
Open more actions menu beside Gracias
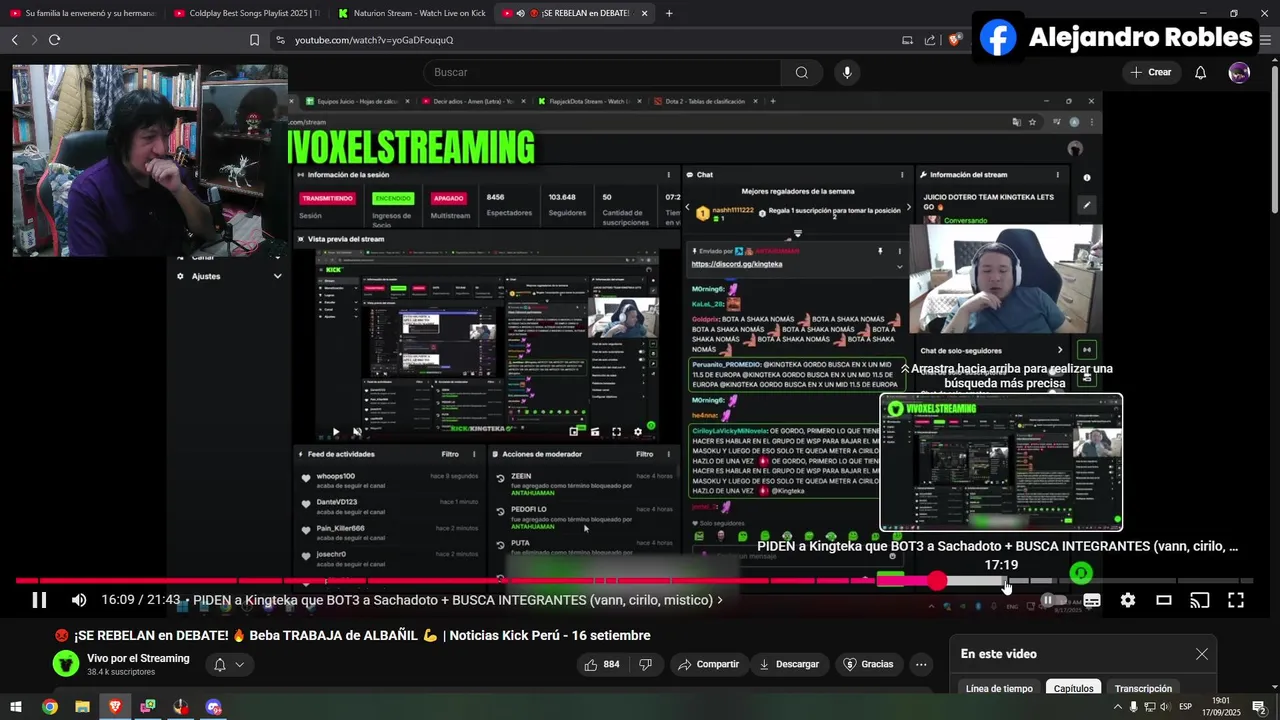click(921, 664)
